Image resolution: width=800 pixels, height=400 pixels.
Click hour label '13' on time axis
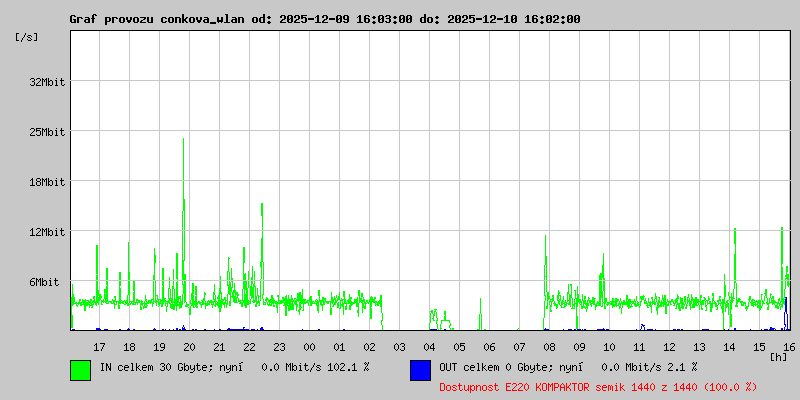coord(699,347)
